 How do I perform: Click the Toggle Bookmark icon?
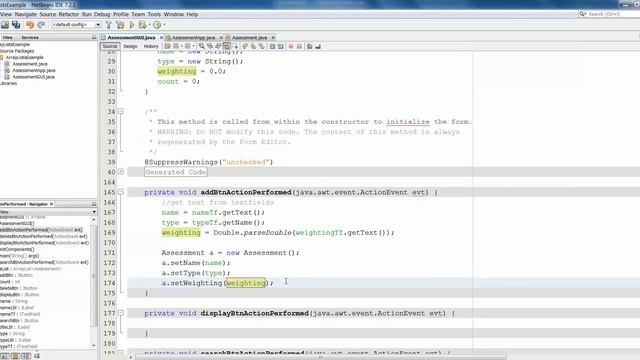tap(261, 46)
